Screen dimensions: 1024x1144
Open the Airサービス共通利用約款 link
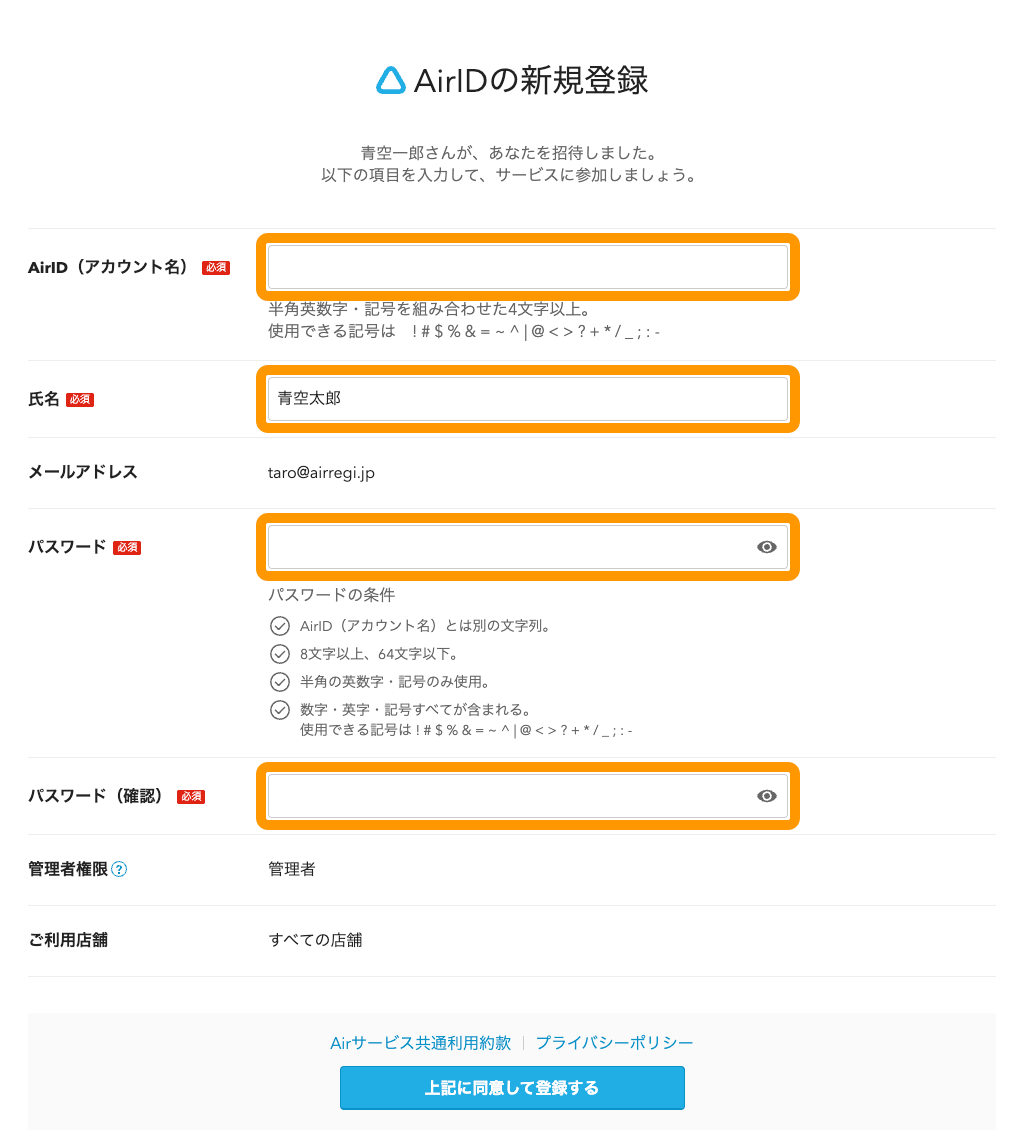coord(420,1043)
